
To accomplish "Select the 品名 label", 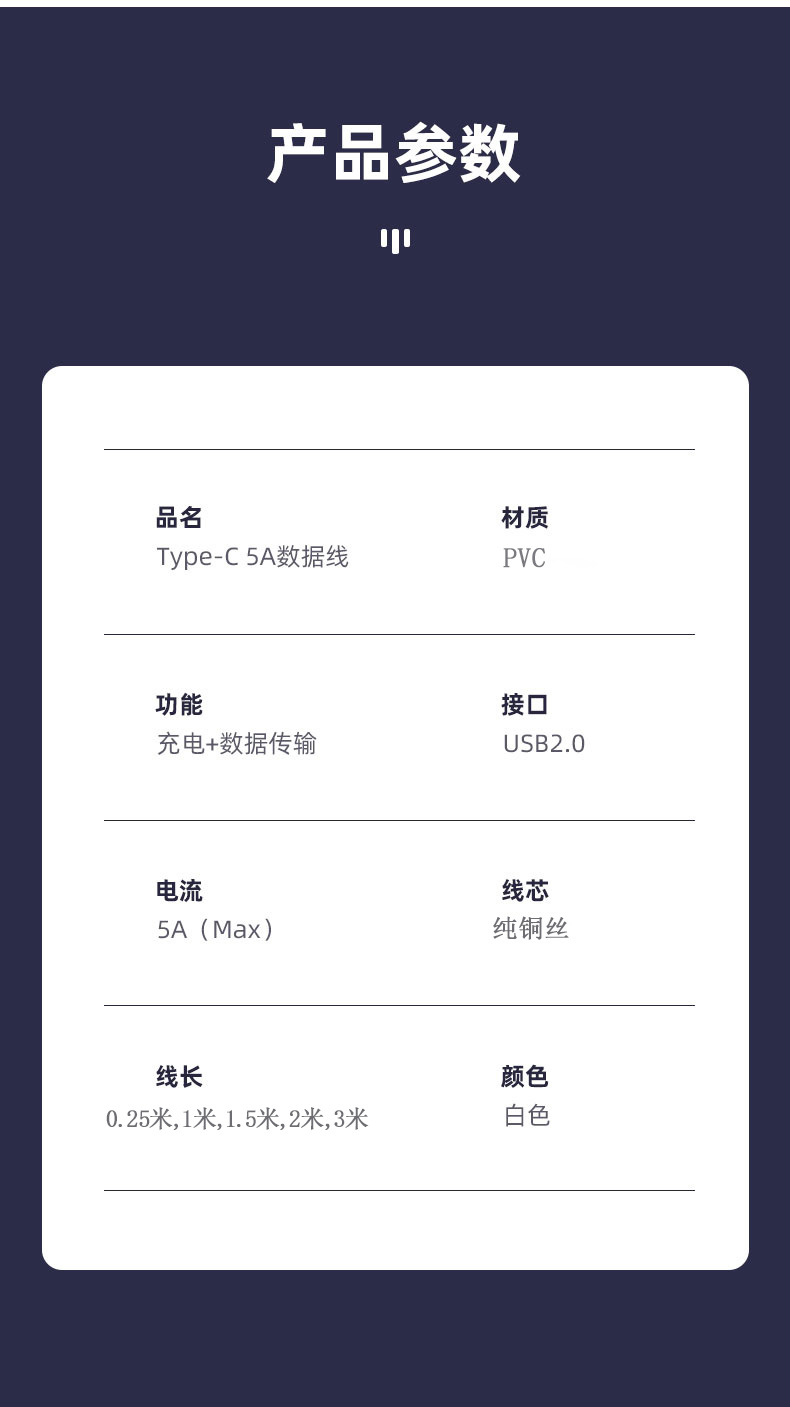I will tap(179, 518).
